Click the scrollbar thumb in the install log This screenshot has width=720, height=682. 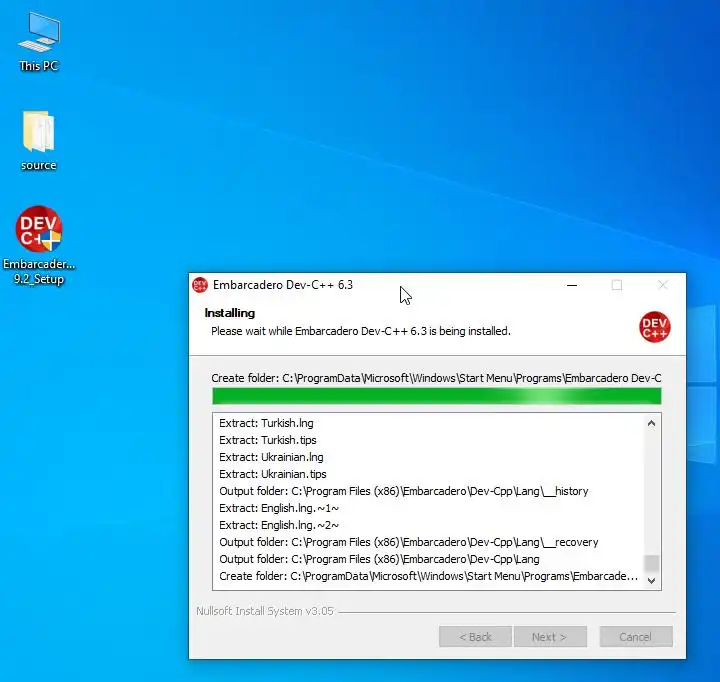[x=651, y=563]
